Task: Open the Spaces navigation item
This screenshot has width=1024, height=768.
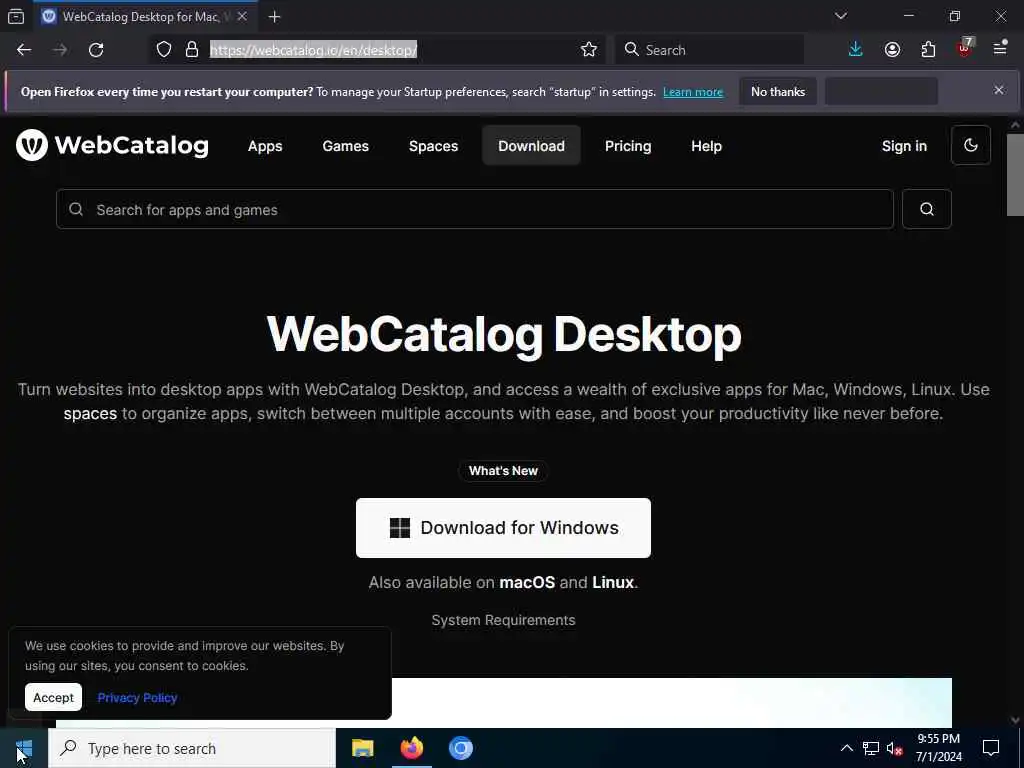Action: [434, 146]
